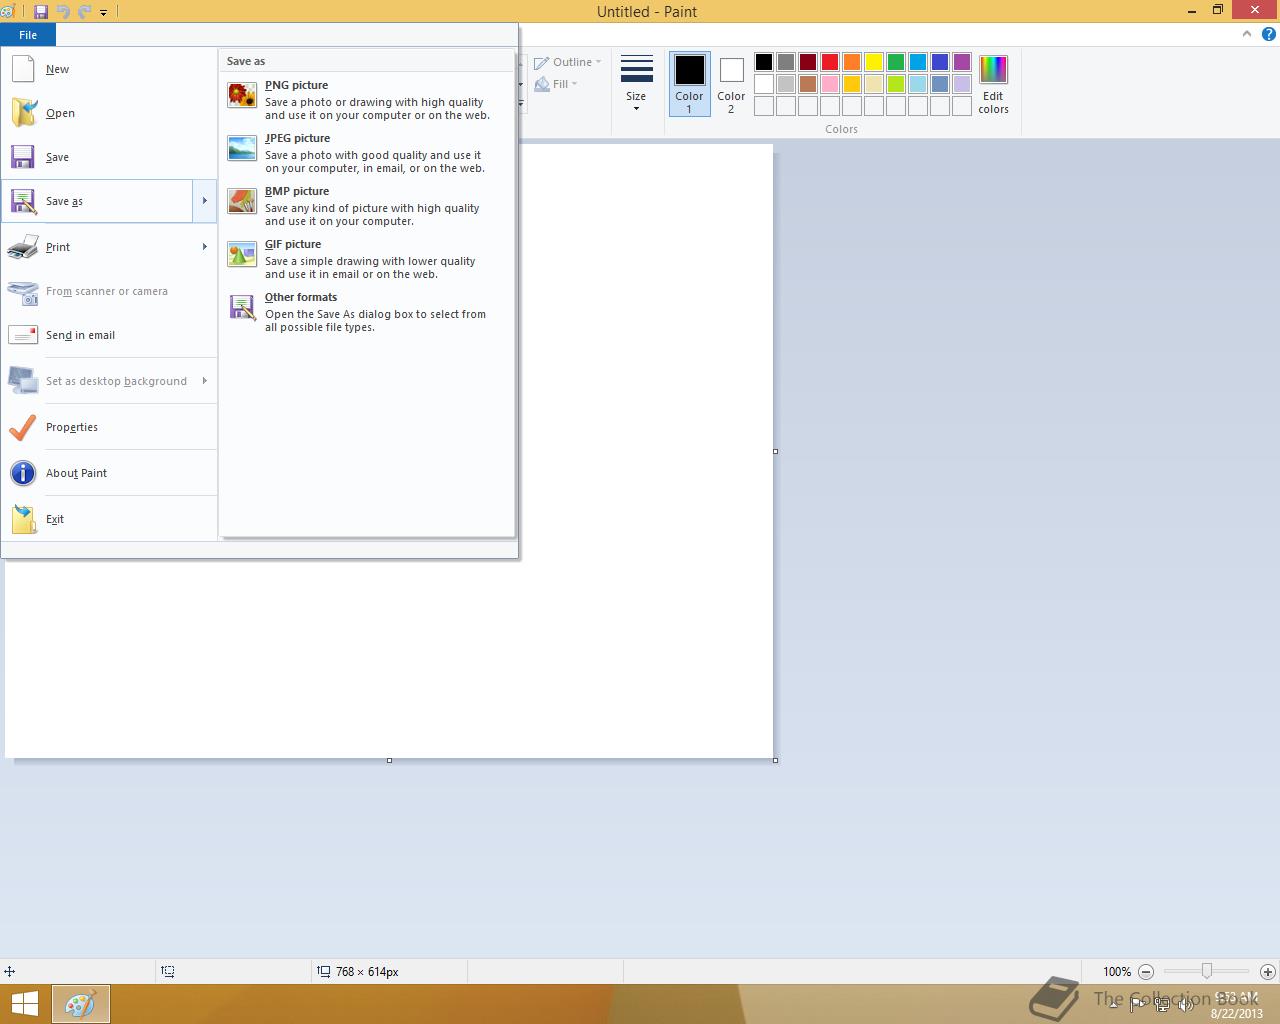The image size is (1280, 1024).
Task: Open Other formats Save As dialog
Action: coord(366,311)
